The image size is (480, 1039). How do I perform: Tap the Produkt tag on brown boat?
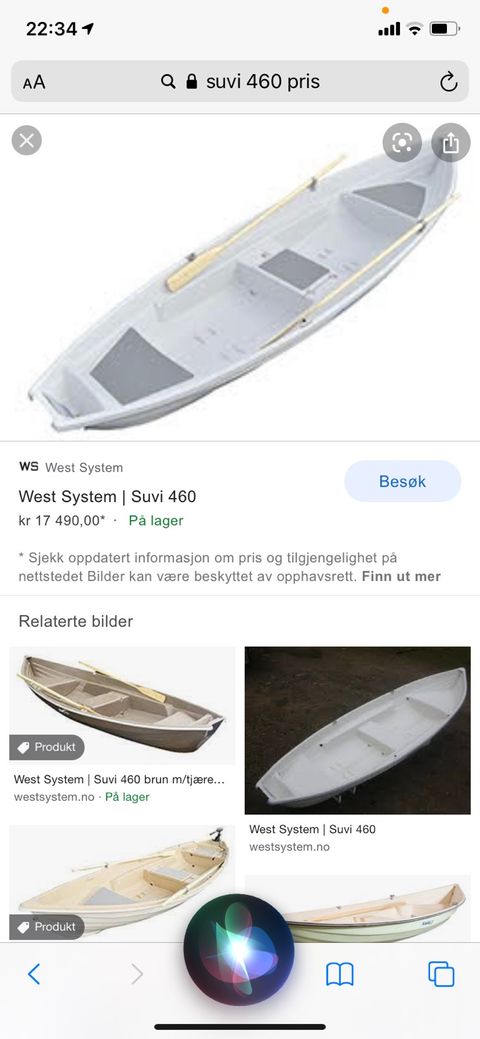pyautogui.click(x=46, y=747)
